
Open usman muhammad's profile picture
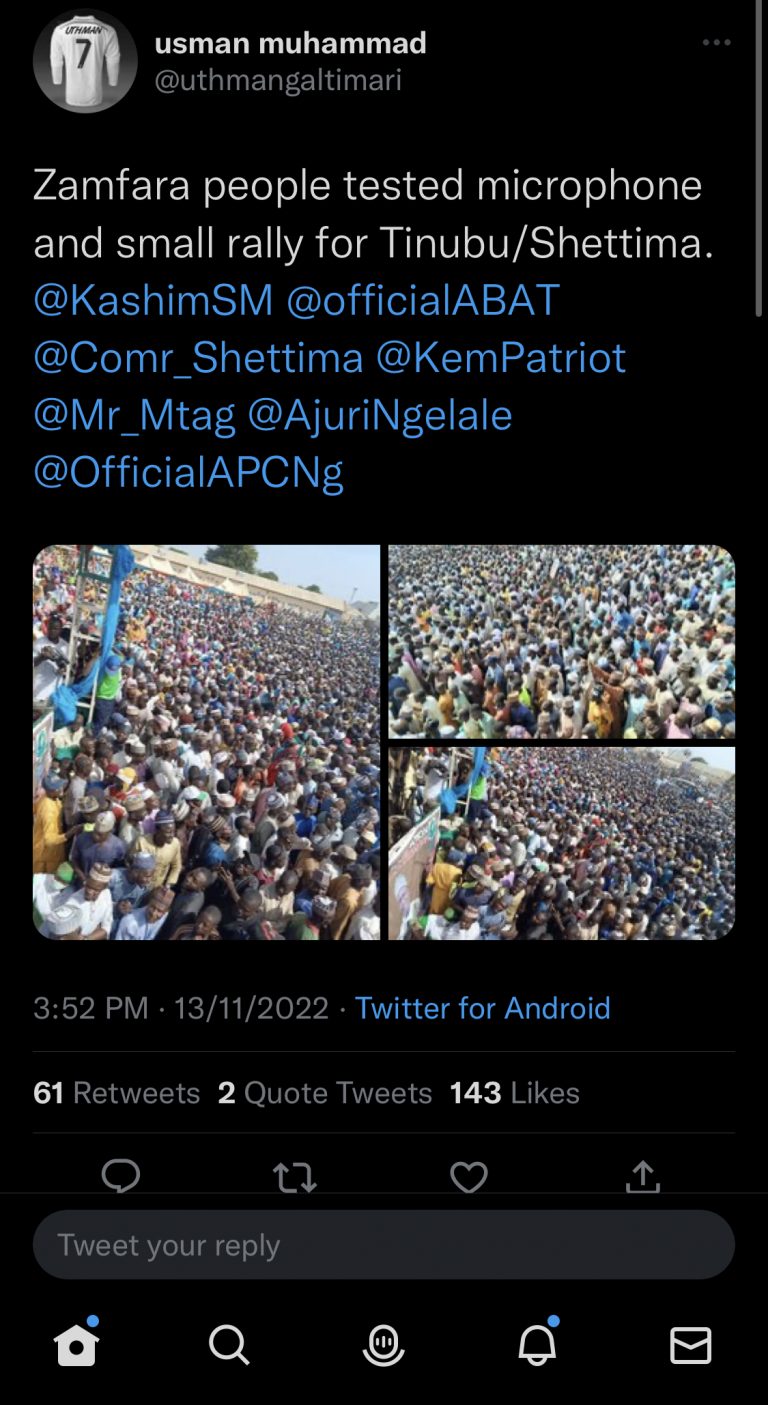(85, 61)
